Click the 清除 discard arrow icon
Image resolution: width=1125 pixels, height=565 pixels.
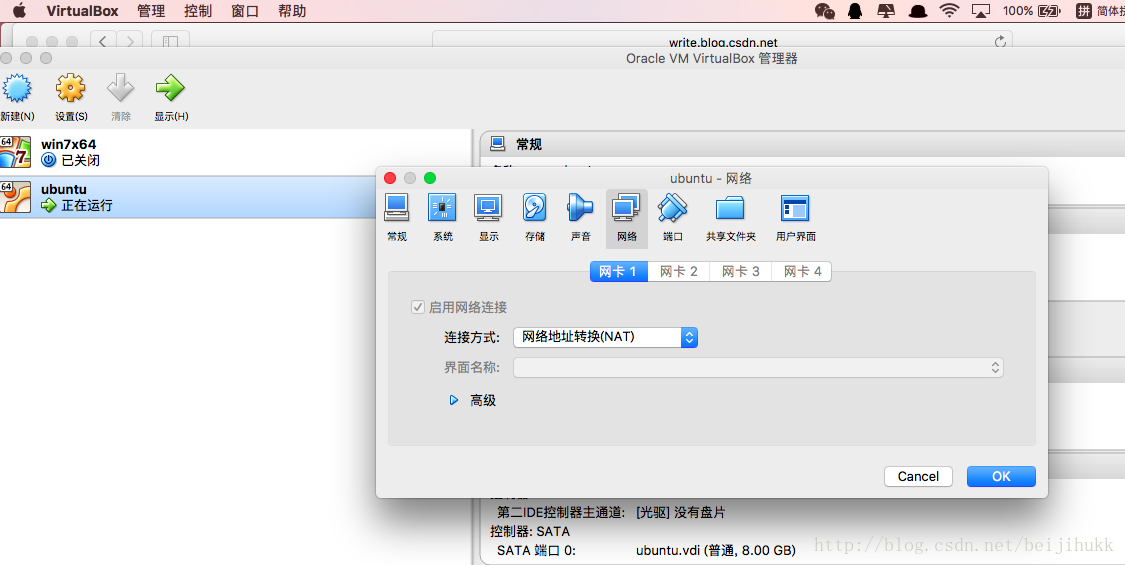[121, 89]
